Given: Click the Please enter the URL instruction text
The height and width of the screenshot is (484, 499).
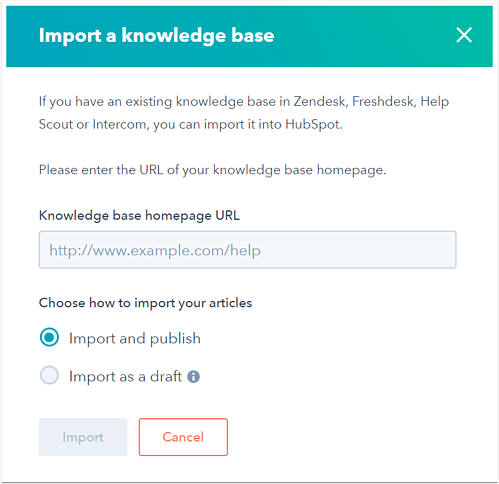Looking at the screenshot, I should (213, 170).
